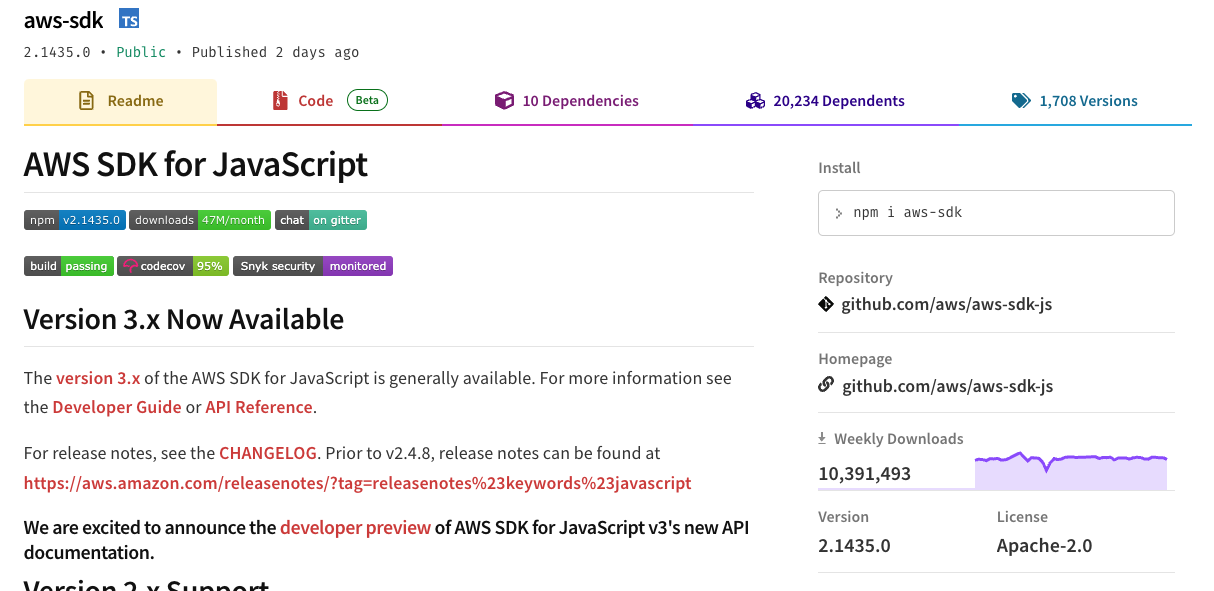The width and height of the screenshot is (1214, 591).
Task: Click the downloads 47M/month badge
Action: point(200,220)
